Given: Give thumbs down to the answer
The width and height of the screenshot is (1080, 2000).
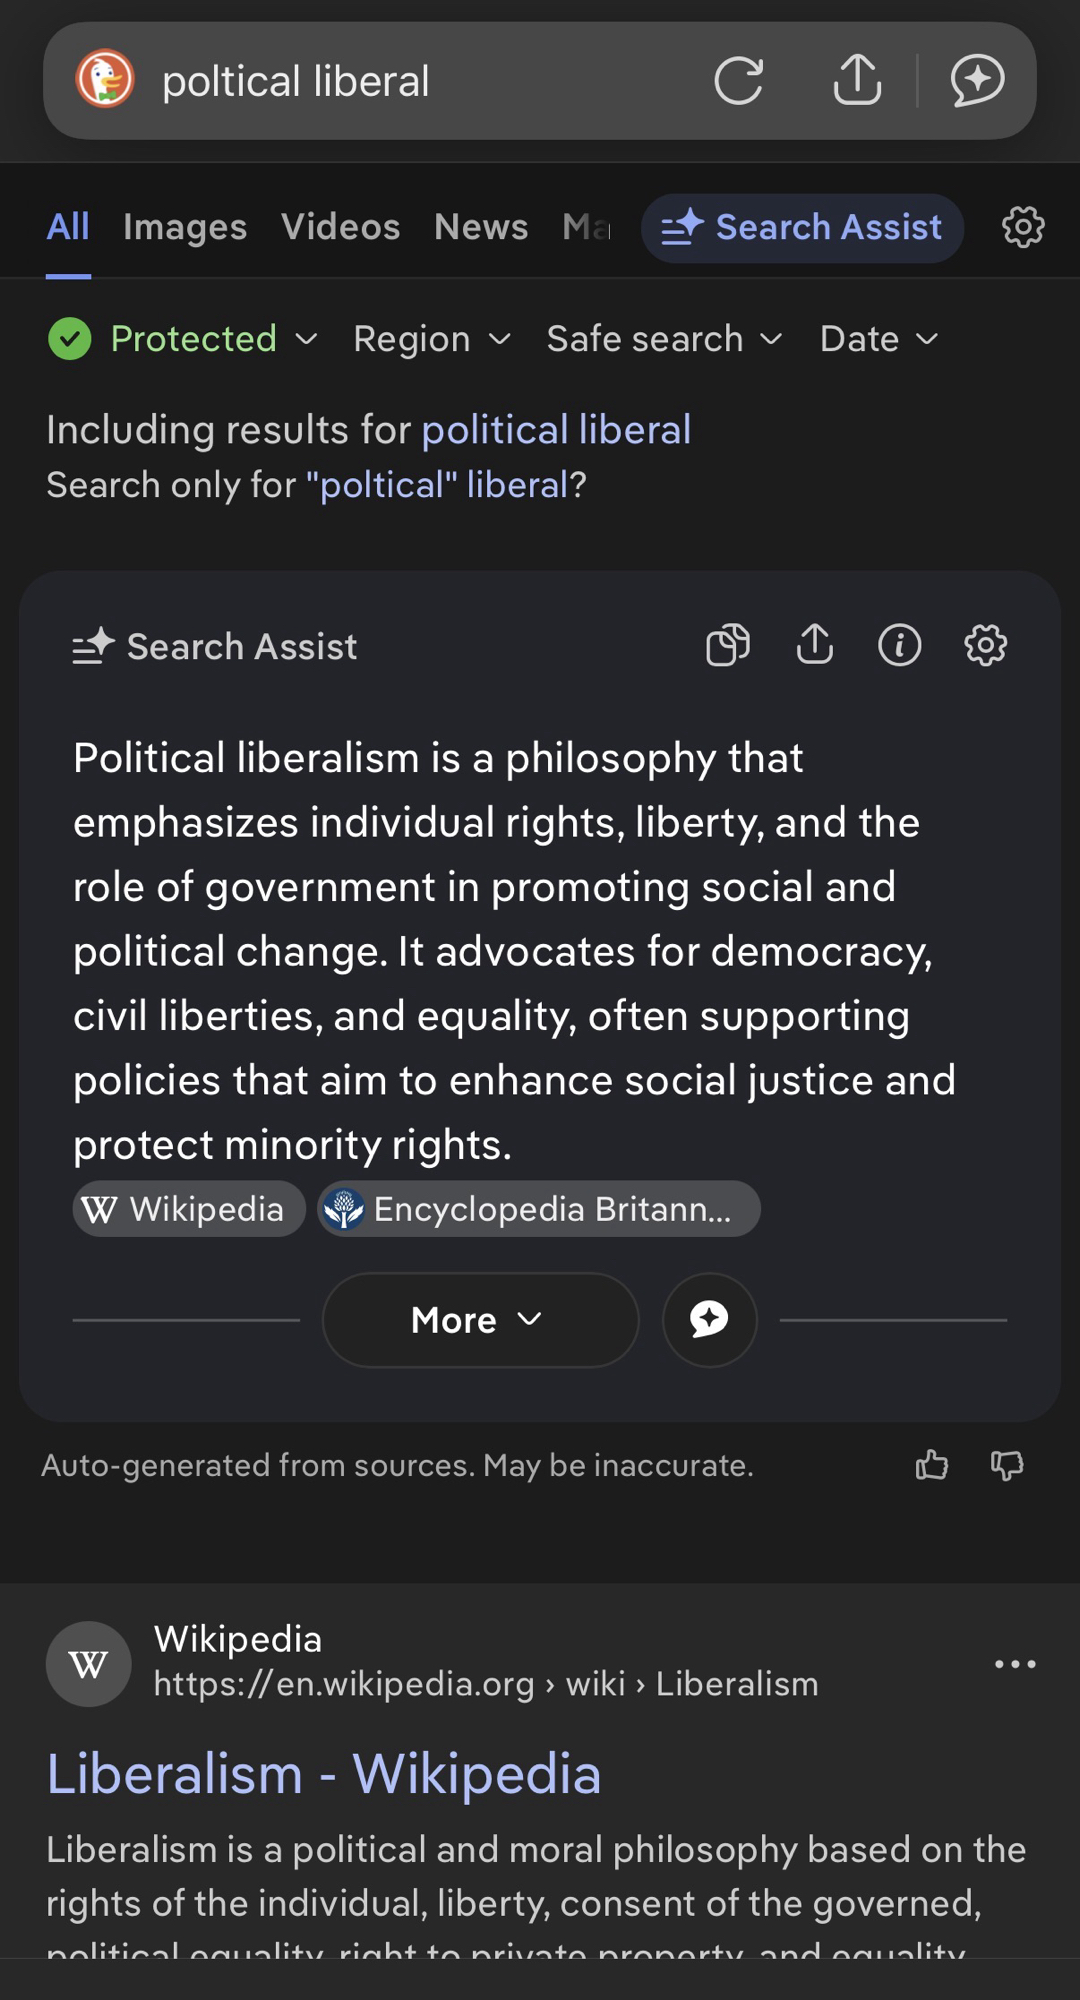Looking at the screenshot, I should click(1007, 1465).
